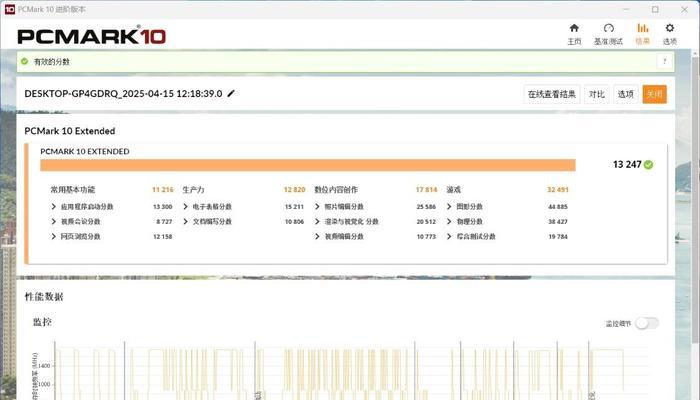700x400 pixels.
Task: Click the 常用基本功能 score 11 216
Action: click(162, 190)
